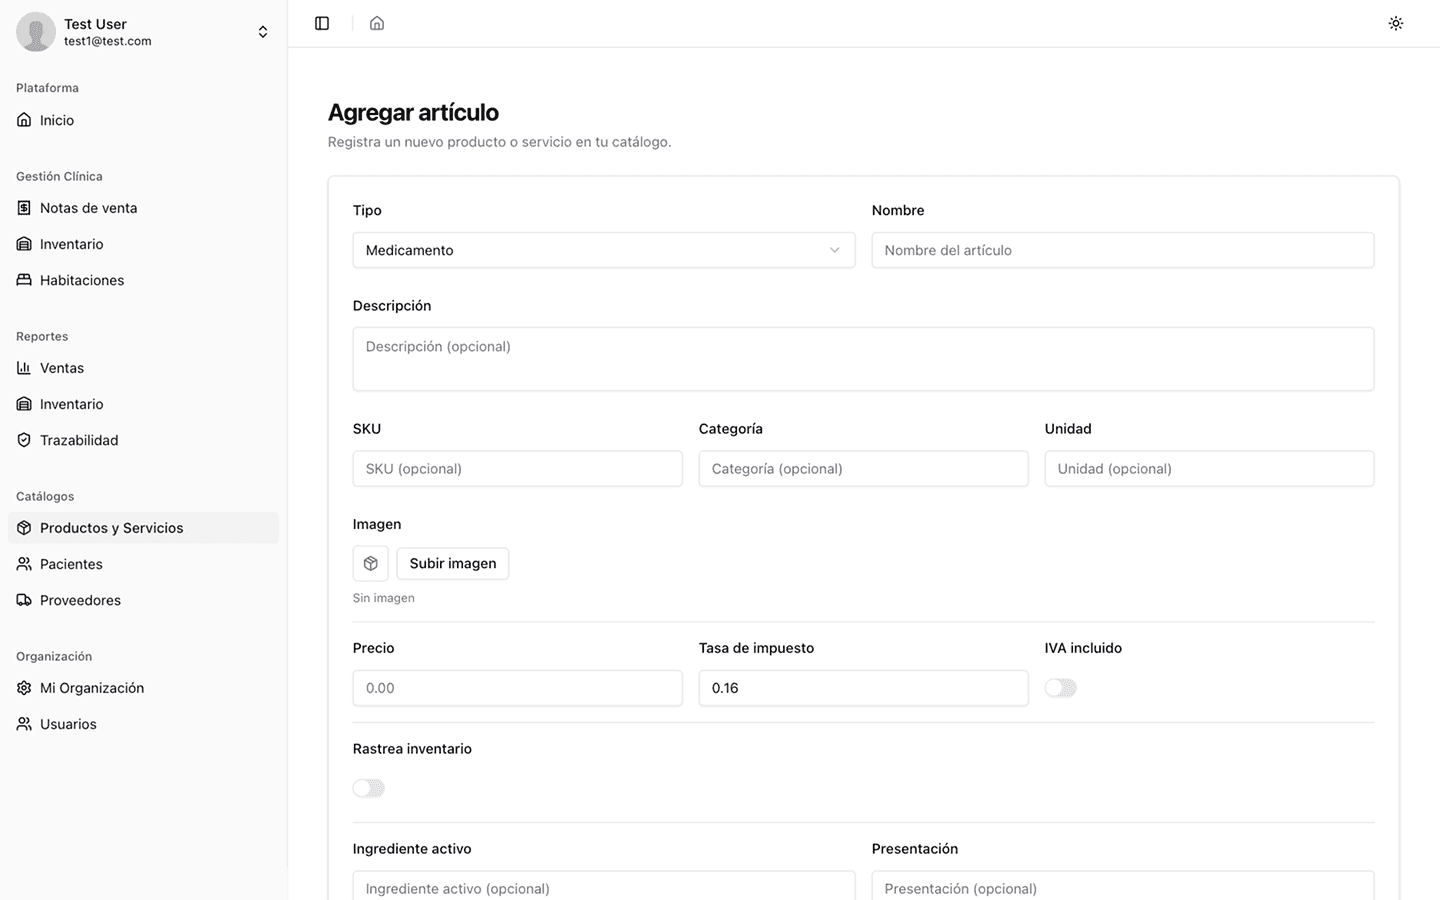Turn on Rastrea inventario toggle
1440x900 pixels.
pyautogui.click(x=368, y=788)
